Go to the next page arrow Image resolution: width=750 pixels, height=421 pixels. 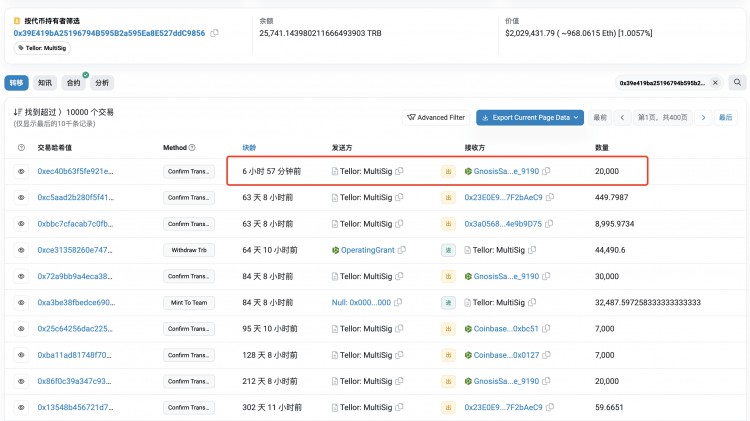[703, 117]
